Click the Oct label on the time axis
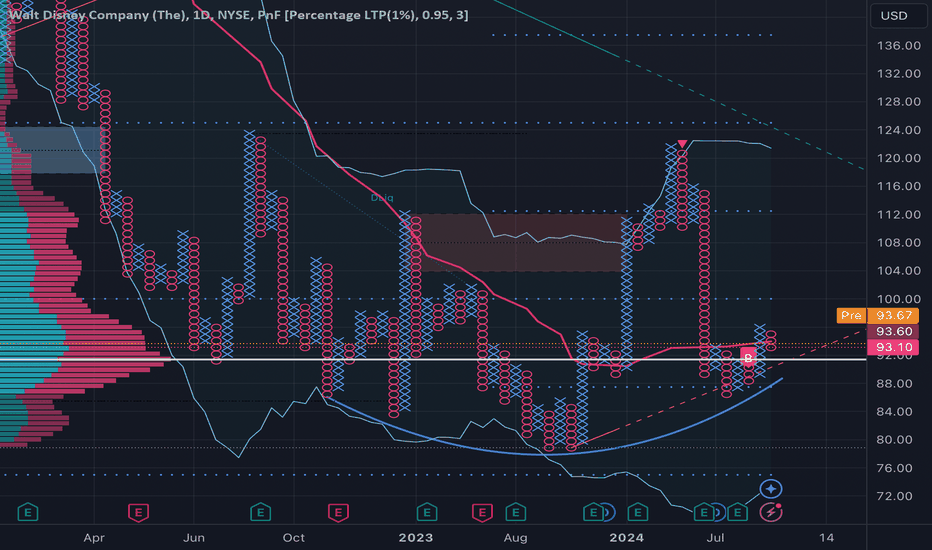Viewport: 932px width, 550px height. [294, 538]
